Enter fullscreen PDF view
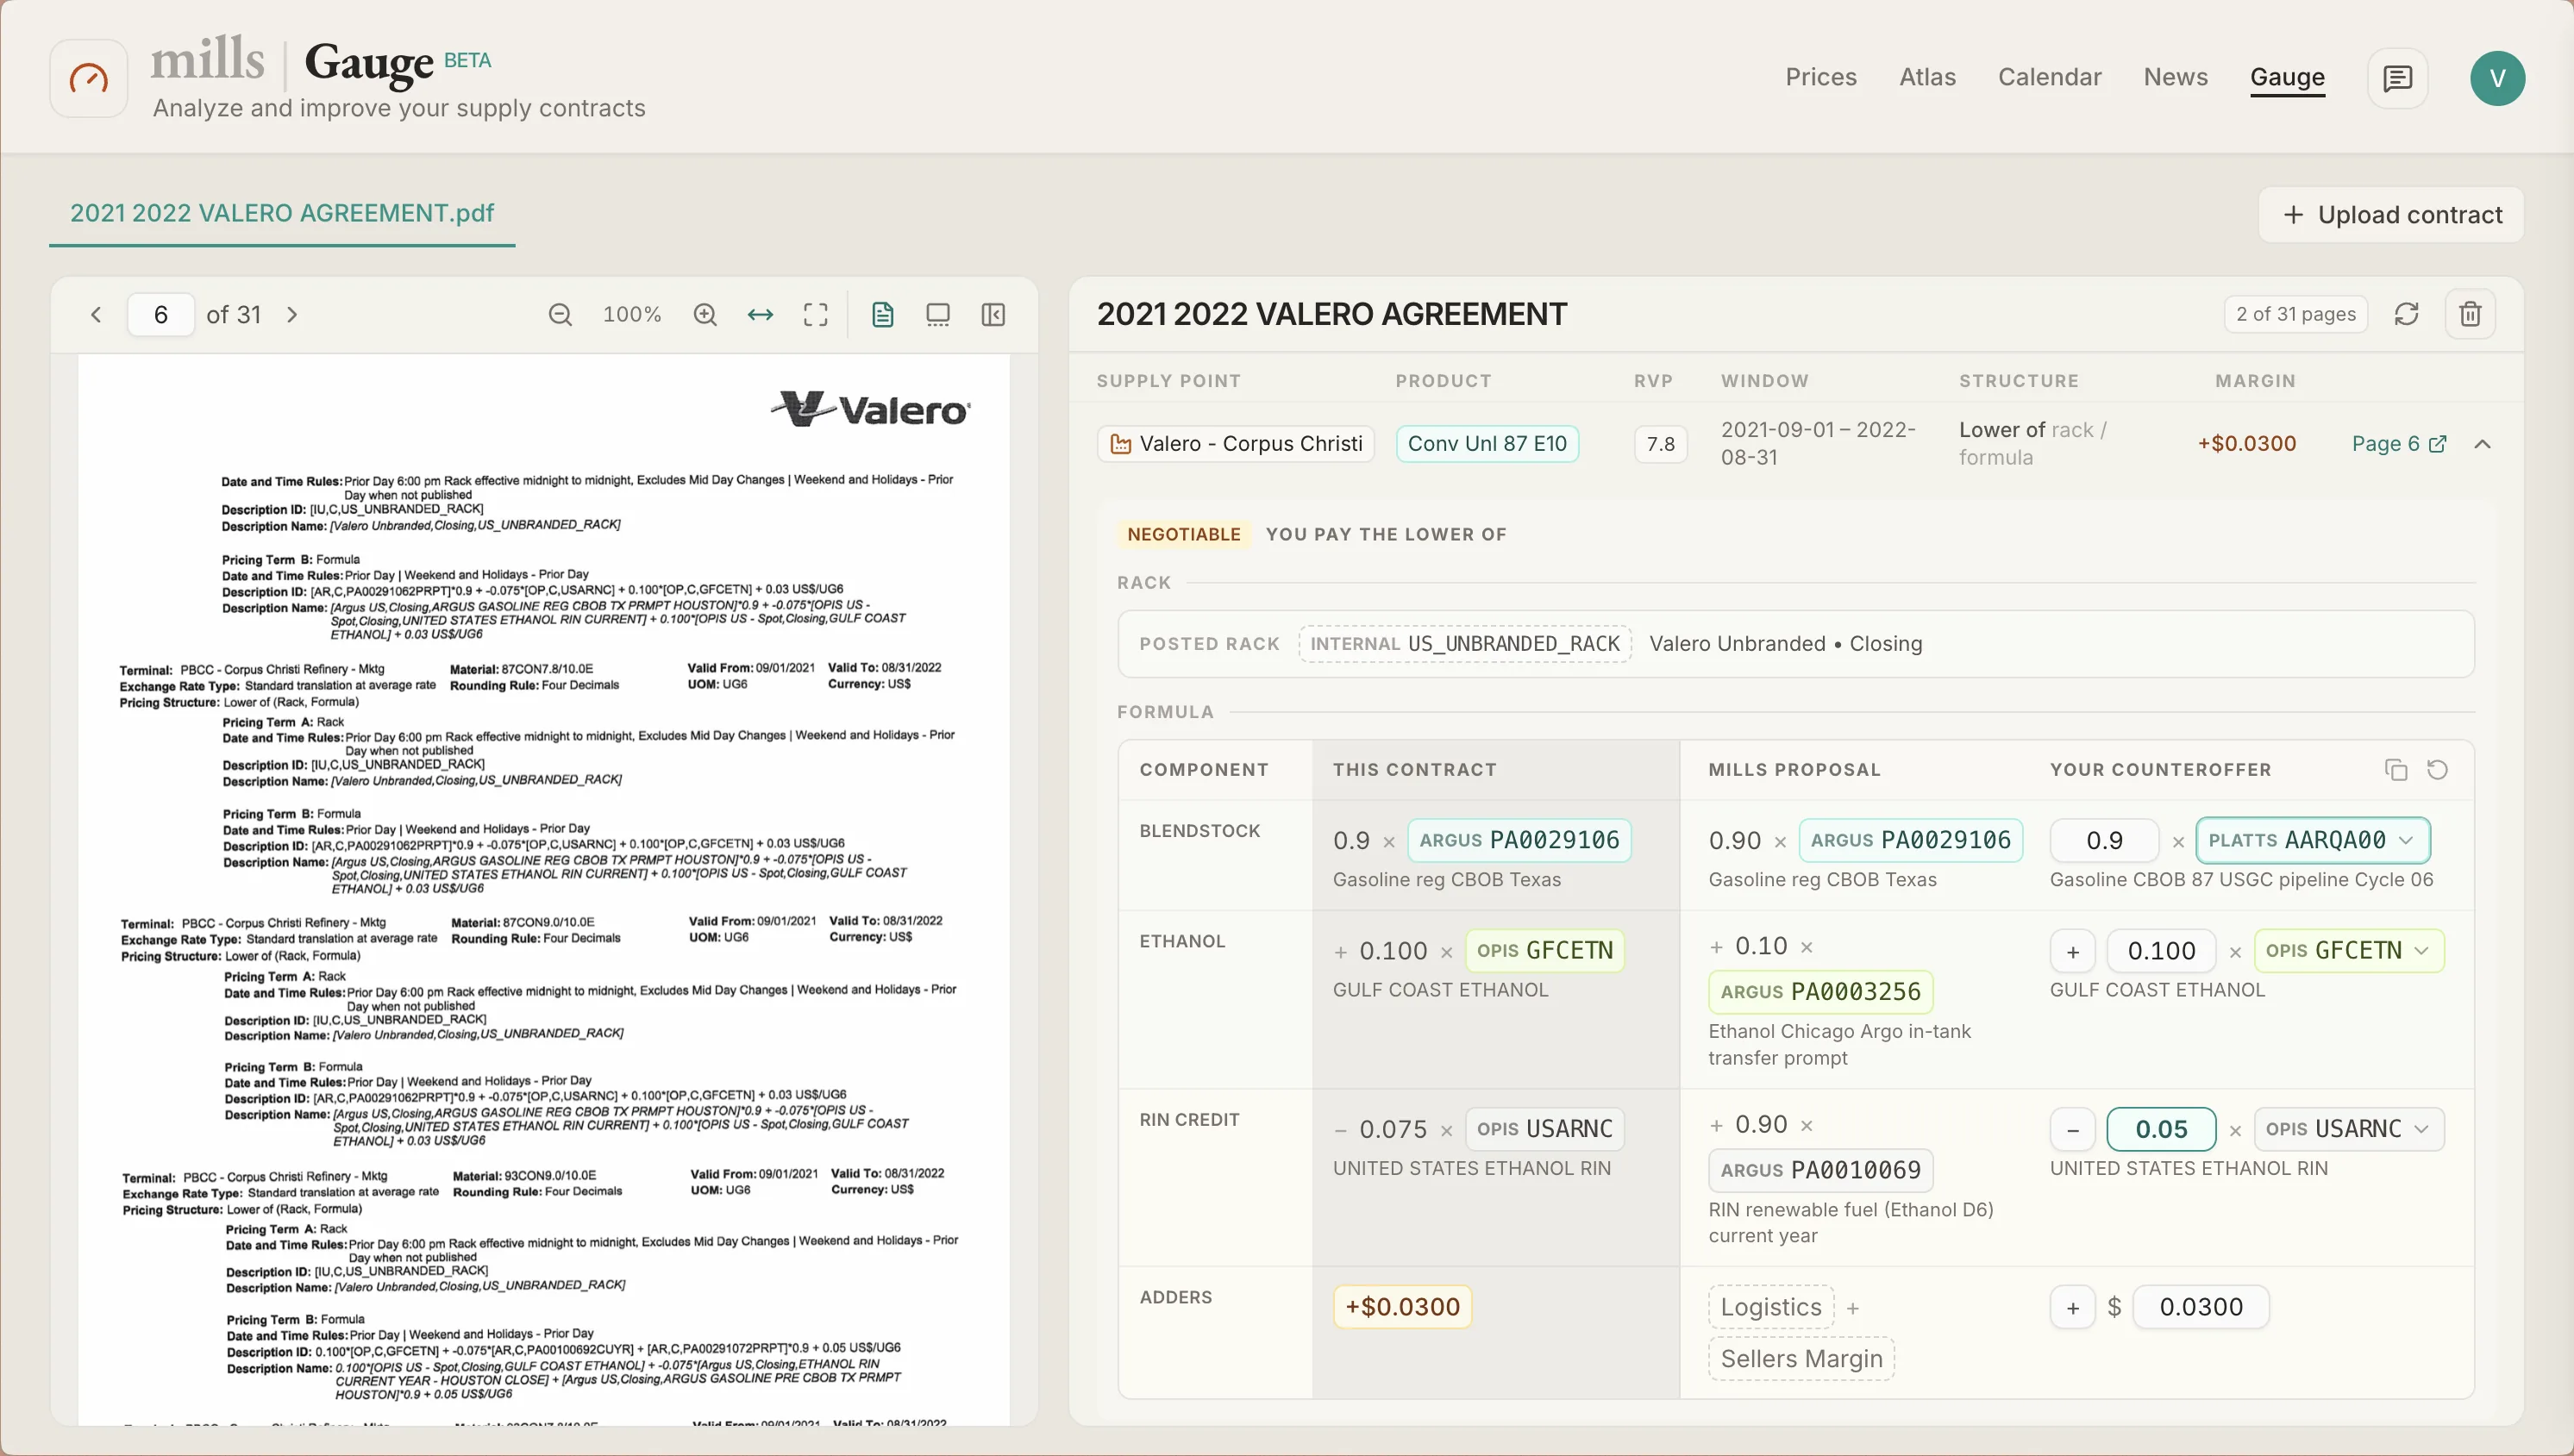 tap(816, 315)
